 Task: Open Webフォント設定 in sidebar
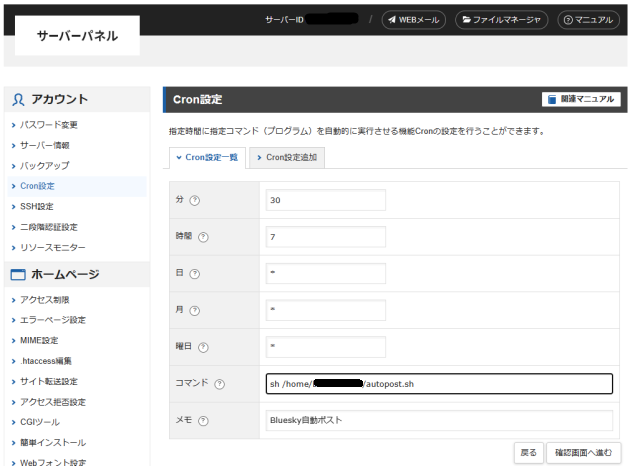click(53, 462)
